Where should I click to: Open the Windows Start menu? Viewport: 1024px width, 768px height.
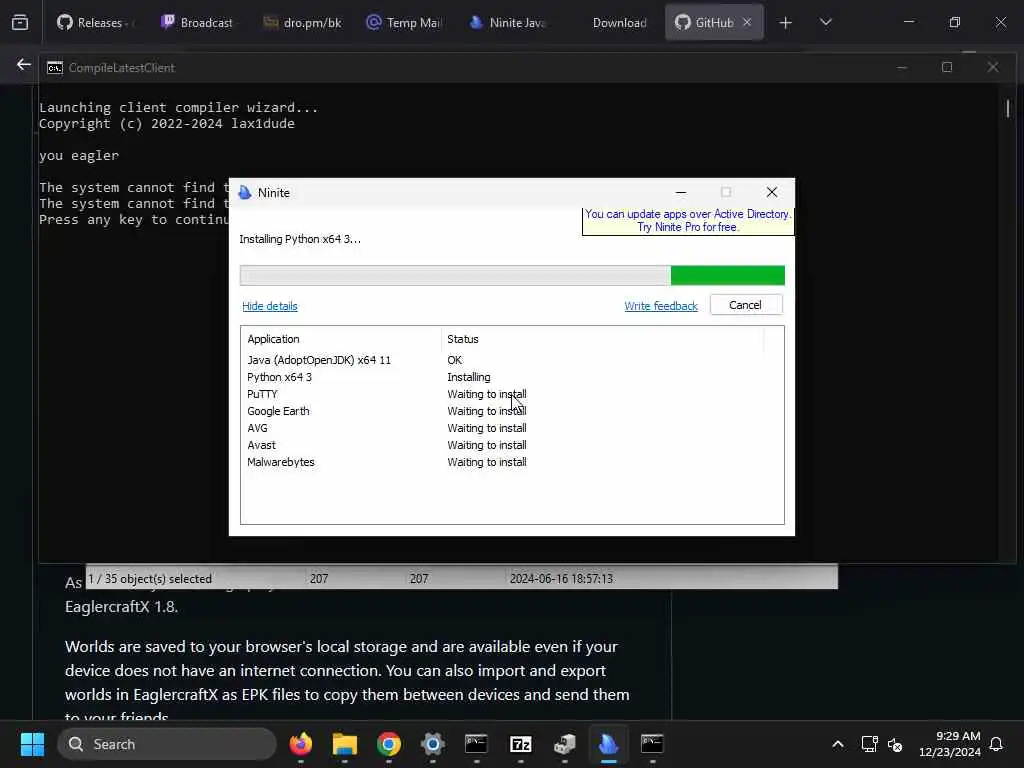coord(33,744)
